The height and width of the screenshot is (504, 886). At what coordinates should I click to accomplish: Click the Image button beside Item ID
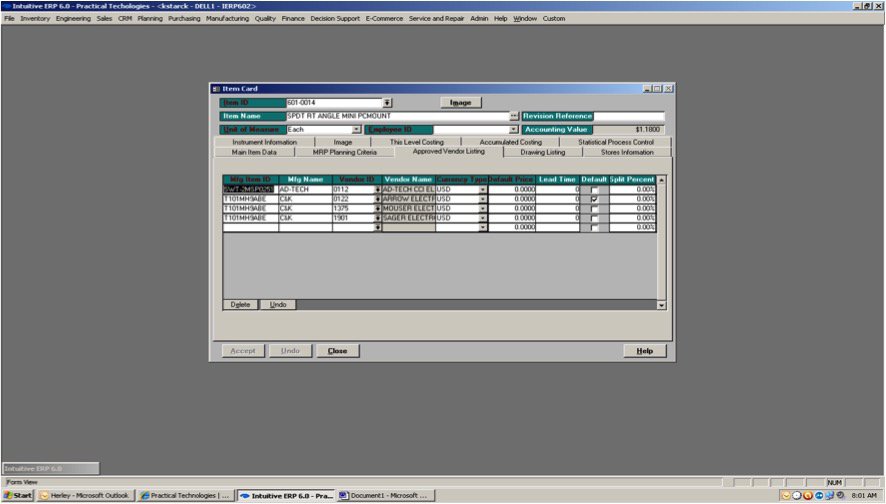pos(461,103)
